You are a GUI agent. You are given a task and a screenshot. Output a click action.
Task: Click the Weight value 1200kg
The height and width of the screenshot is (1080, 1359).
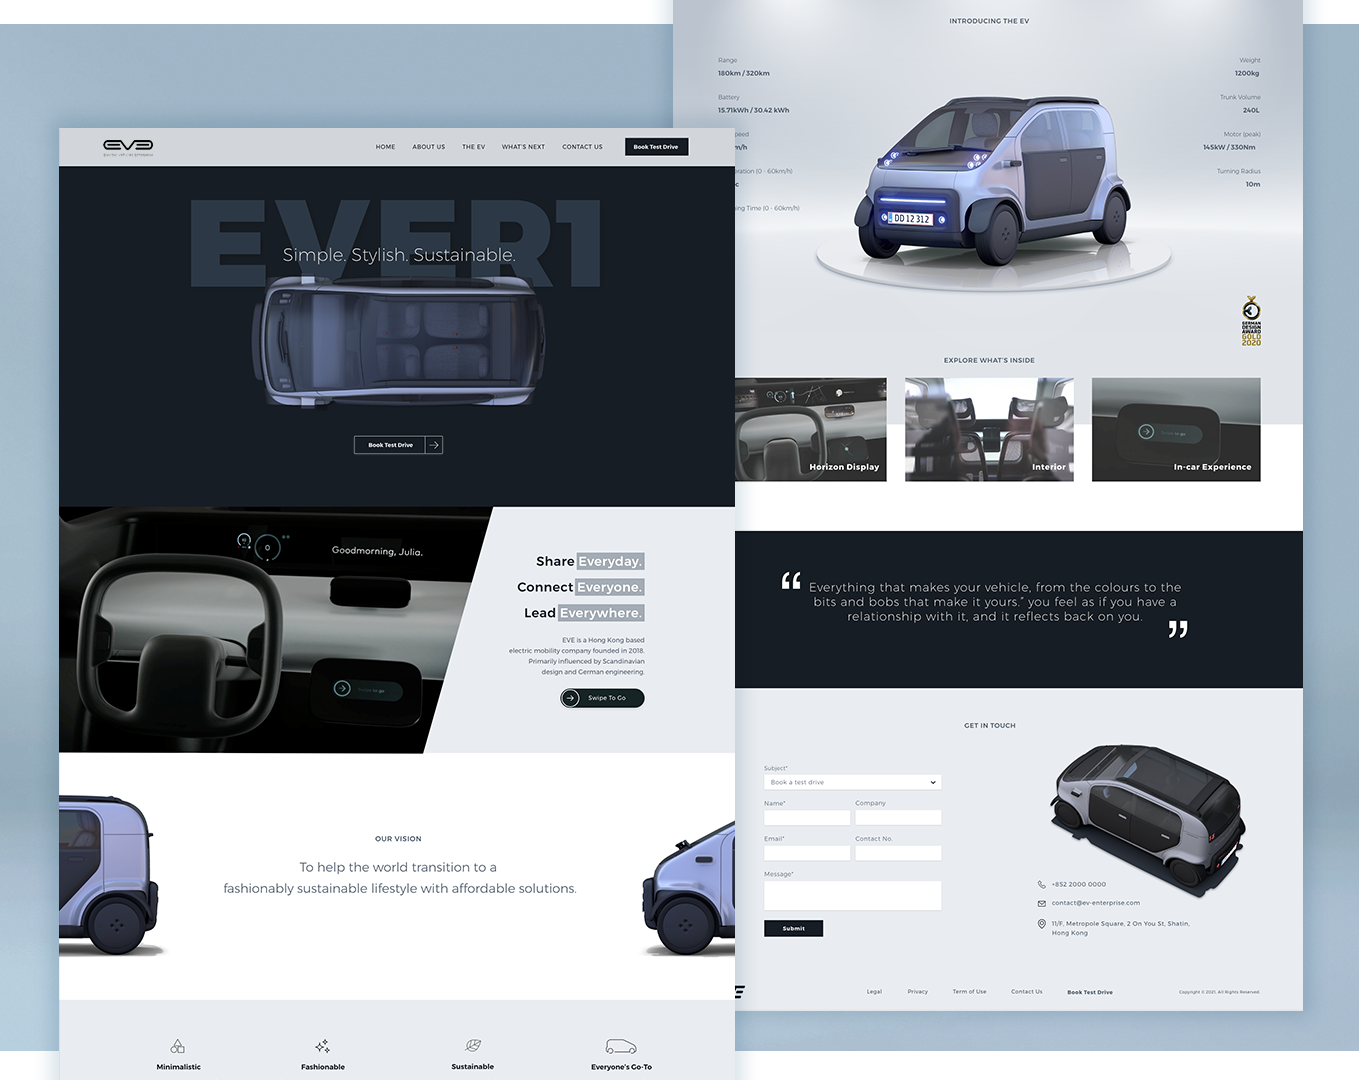[1247, 73]
